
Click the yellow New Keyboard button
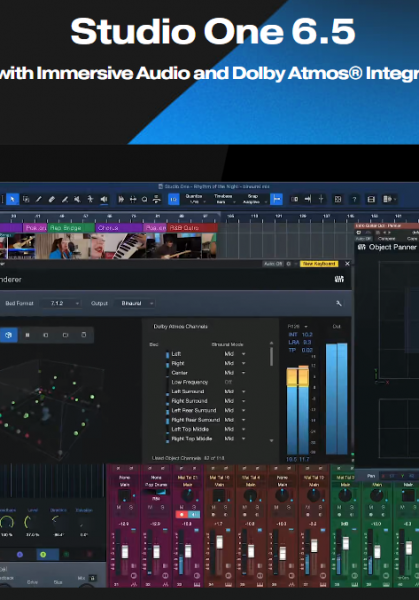[319, 264]
